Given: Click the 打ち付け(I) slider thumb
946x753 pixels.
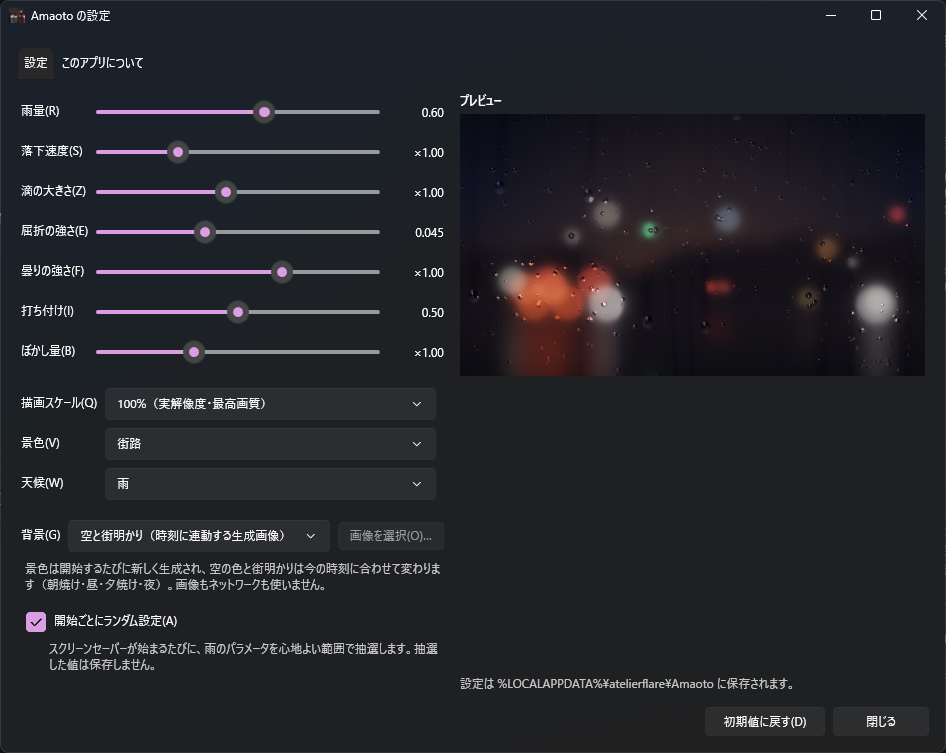Looking at the screenshot, I should tap(238, 312).
